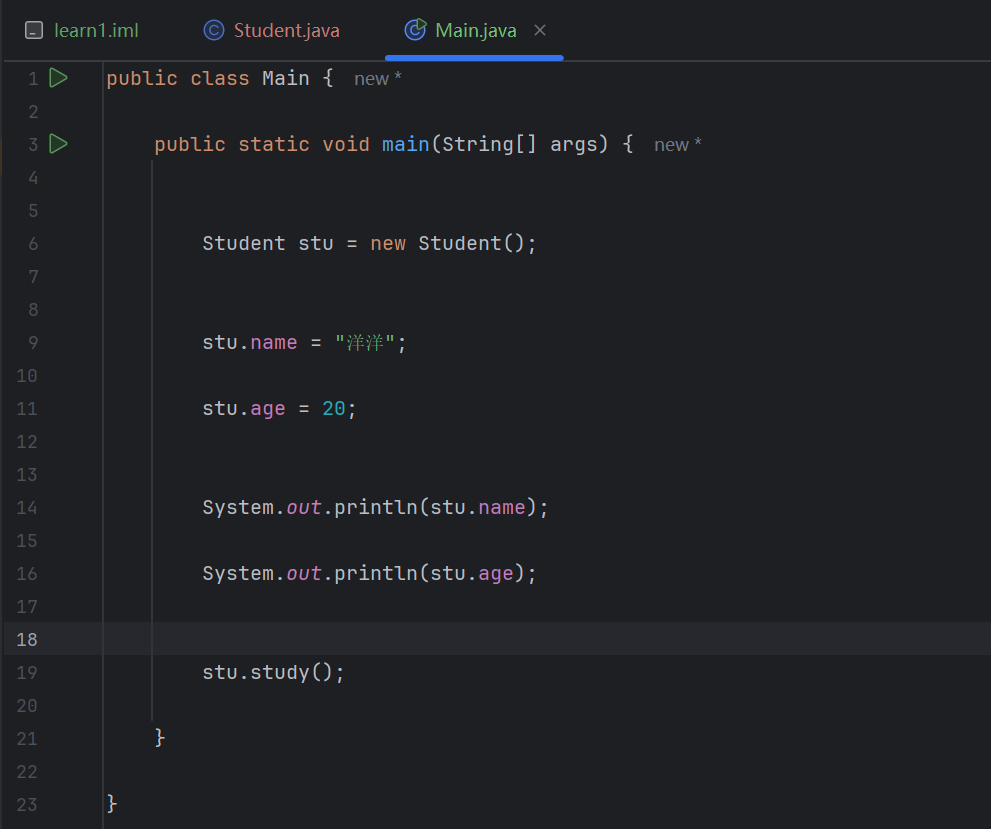Click the closing brace on line 21
The image size is (991, 829).
[159, 737]
